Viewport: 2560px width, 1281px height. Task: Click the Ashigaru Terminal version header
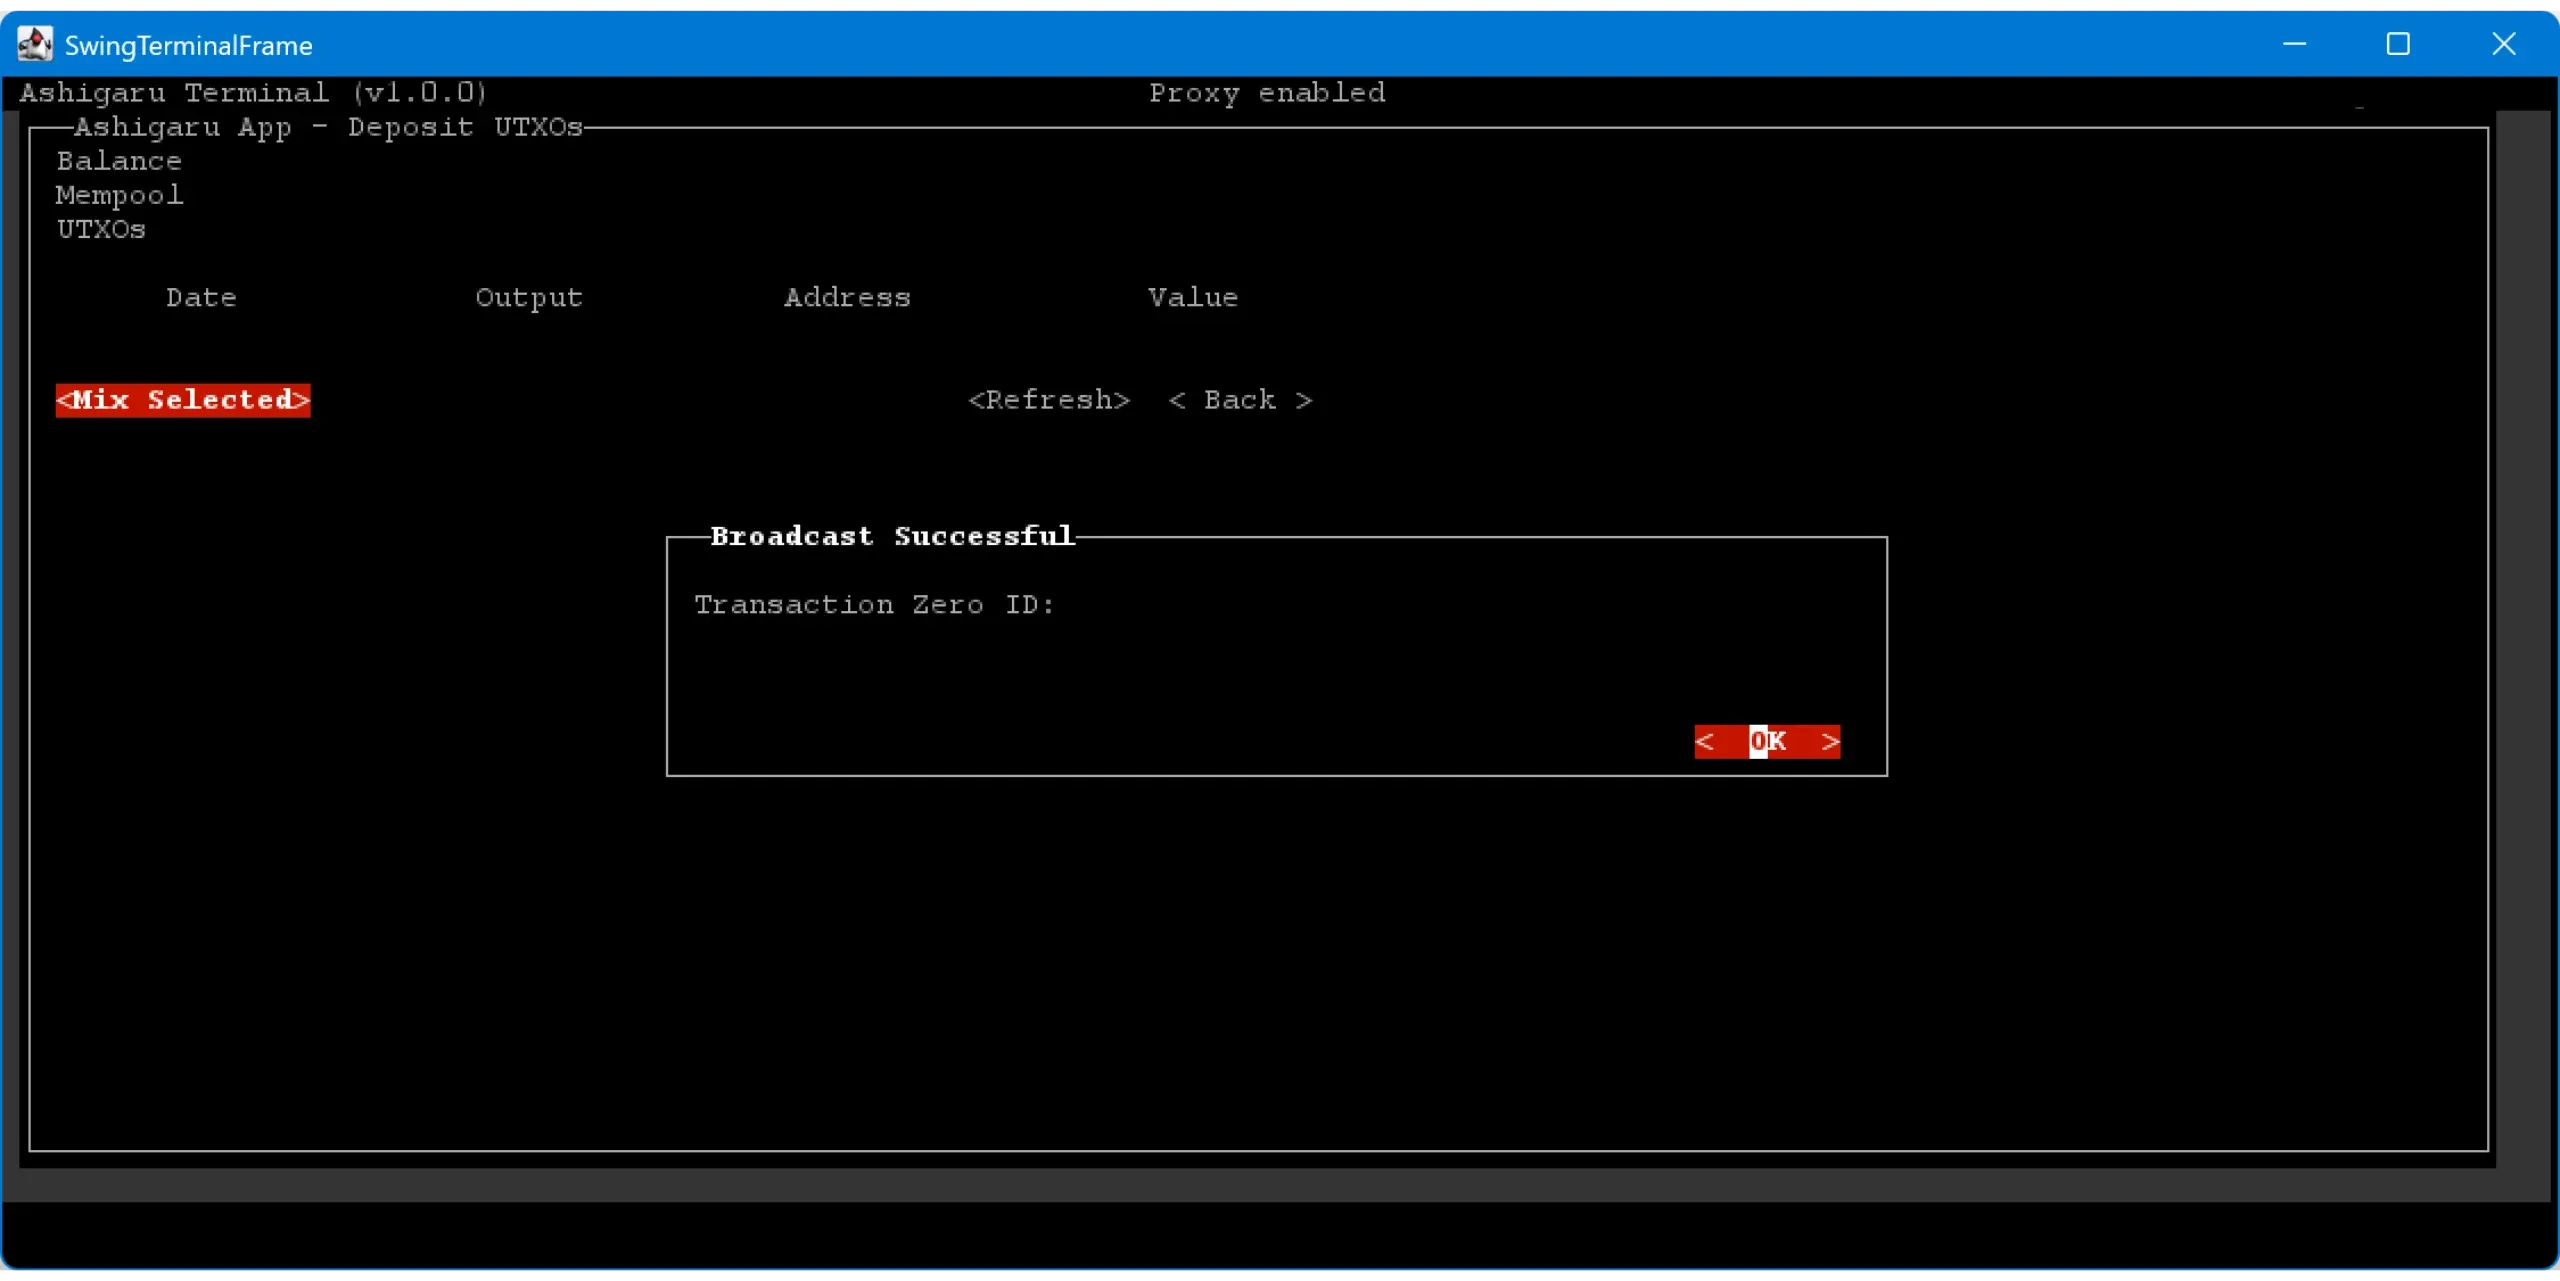tap(253, 93)
